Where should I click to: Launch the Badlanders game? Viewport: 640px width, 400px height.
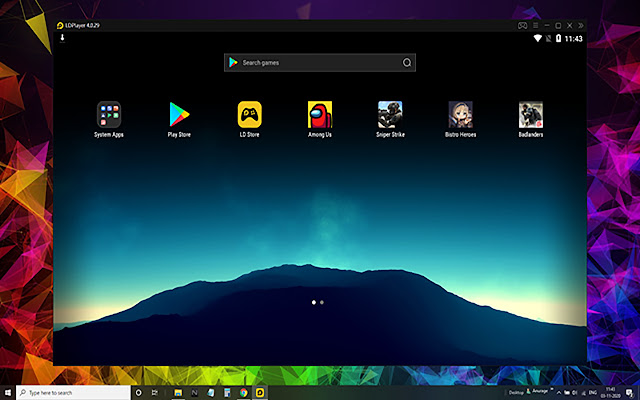(x=531, y=115)
